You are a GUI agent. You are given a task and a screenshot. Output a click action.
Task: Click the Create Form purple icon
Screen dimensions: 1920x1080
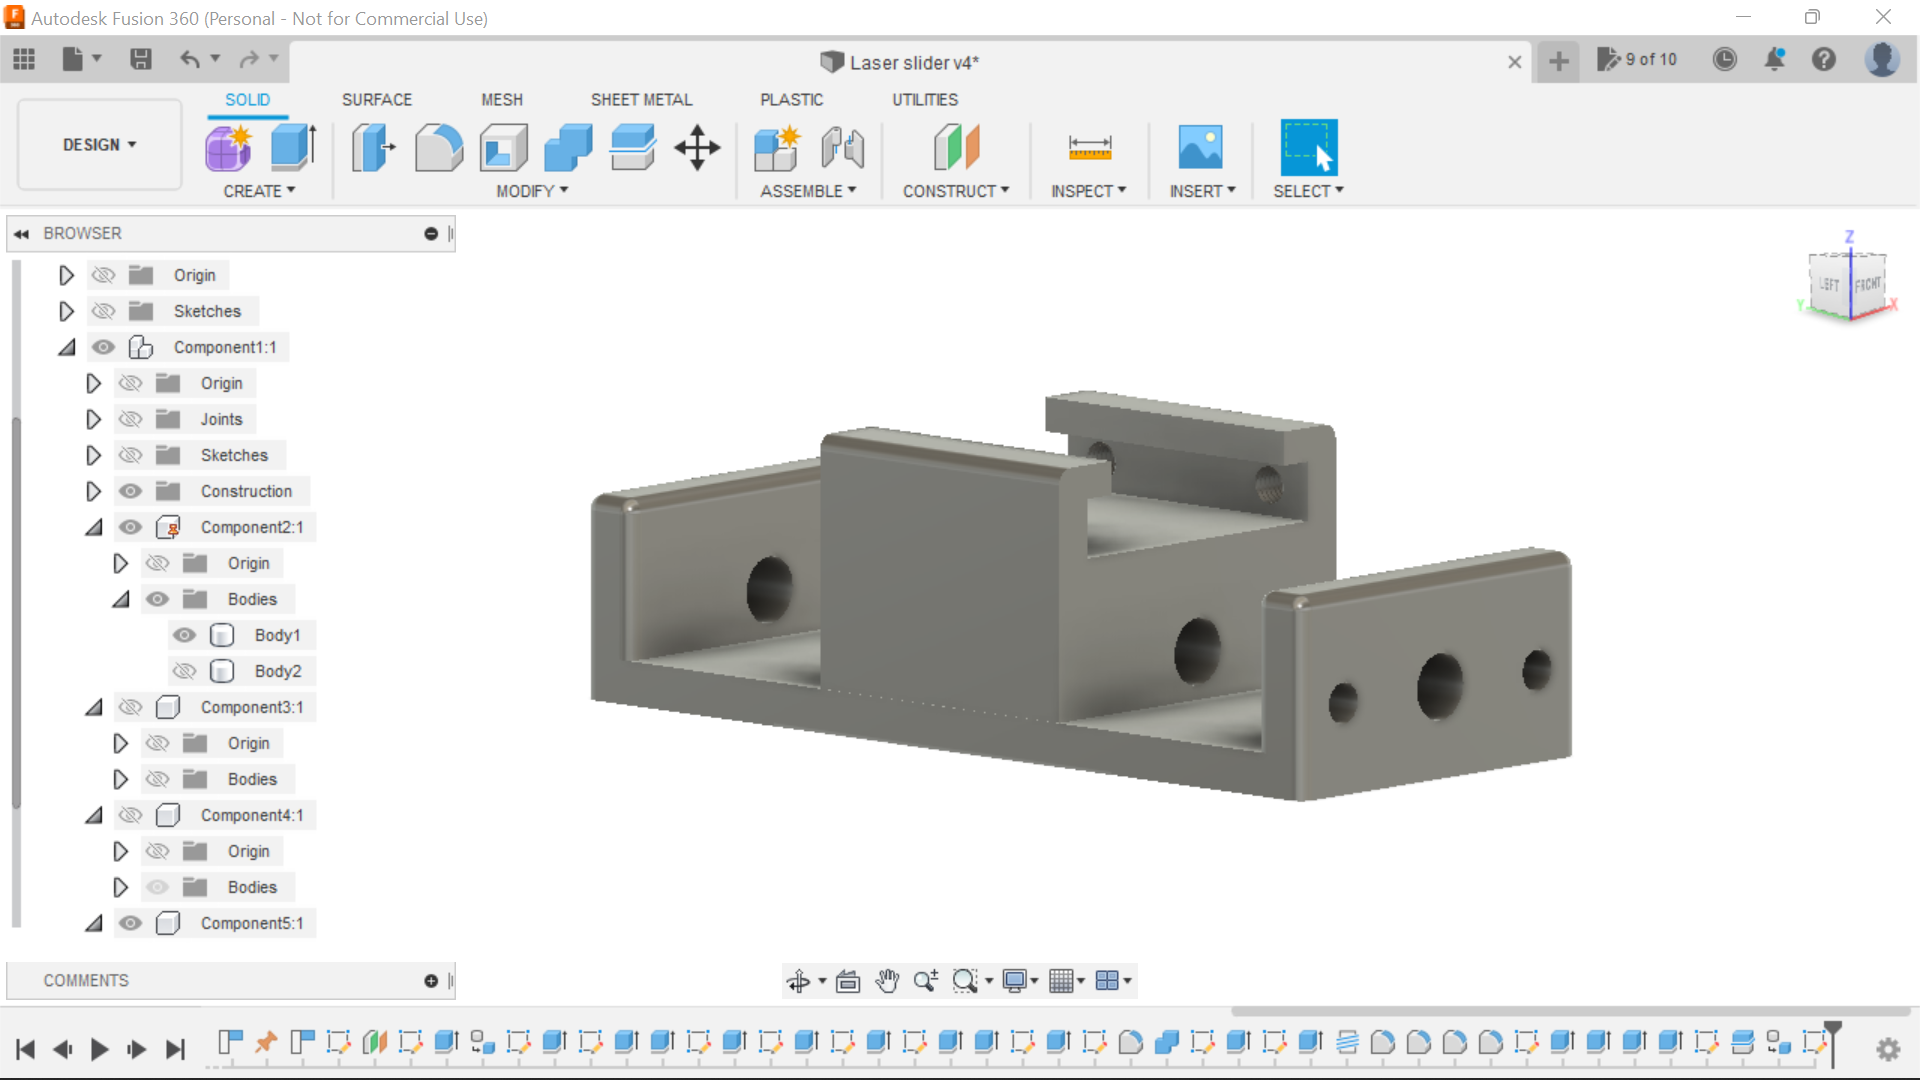point(229,148)
